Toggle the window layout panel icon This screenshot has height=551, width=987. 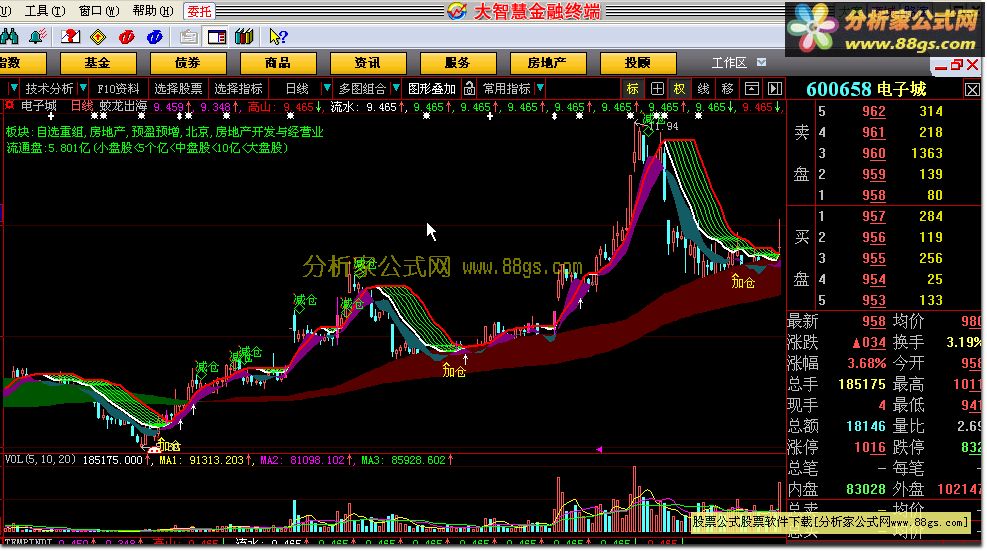click(x=217, y=37)
